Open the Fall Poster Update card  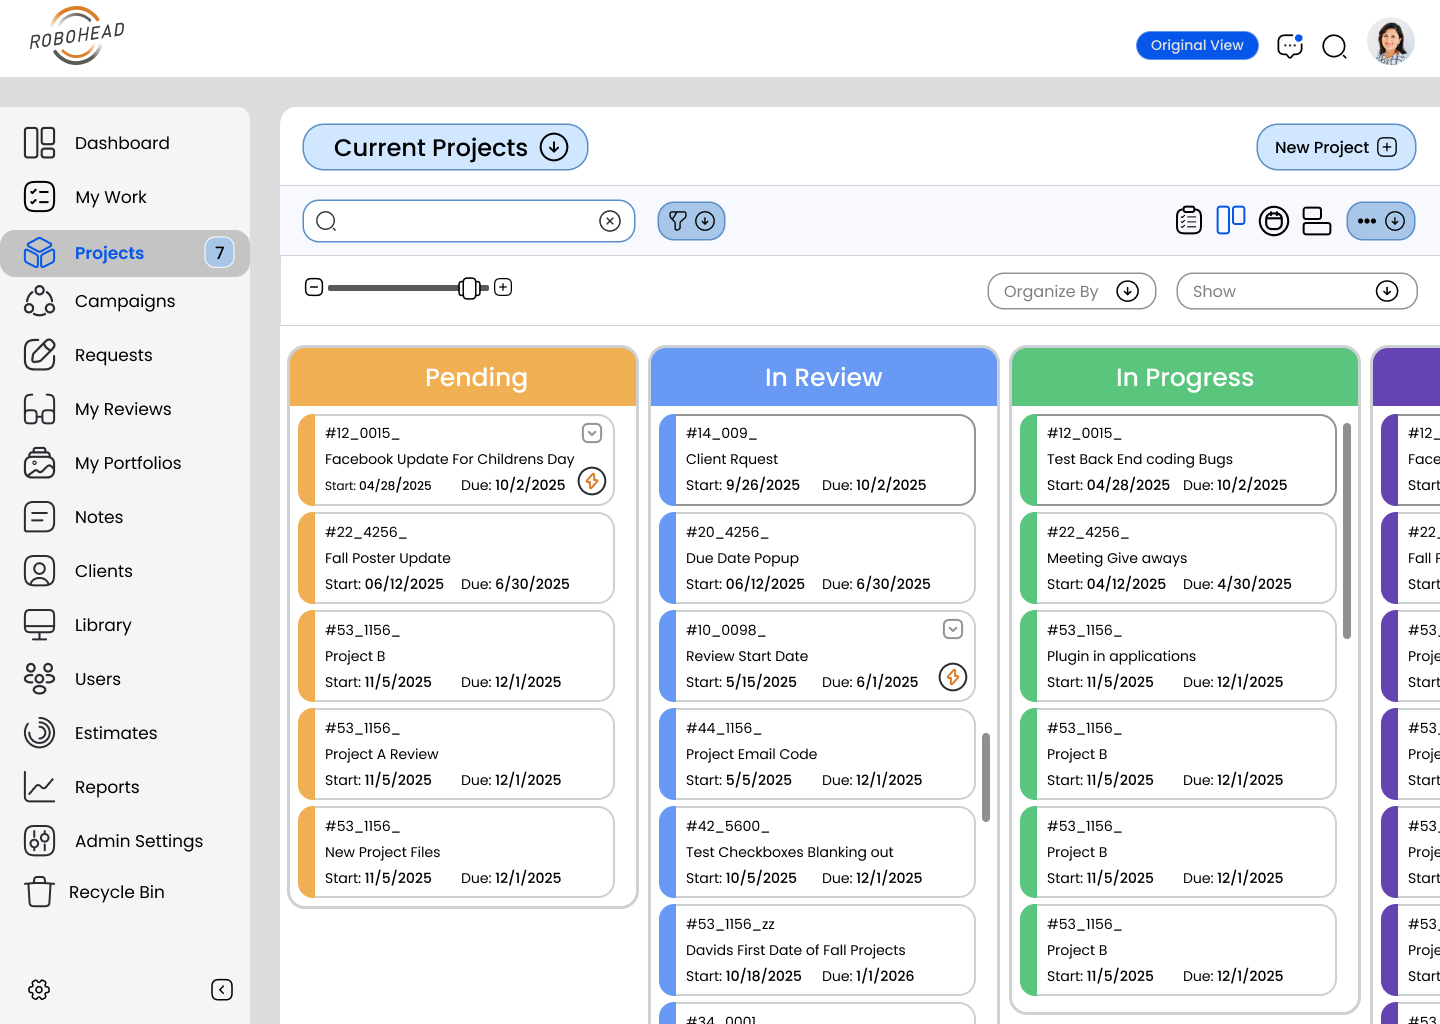coord(456,558)
